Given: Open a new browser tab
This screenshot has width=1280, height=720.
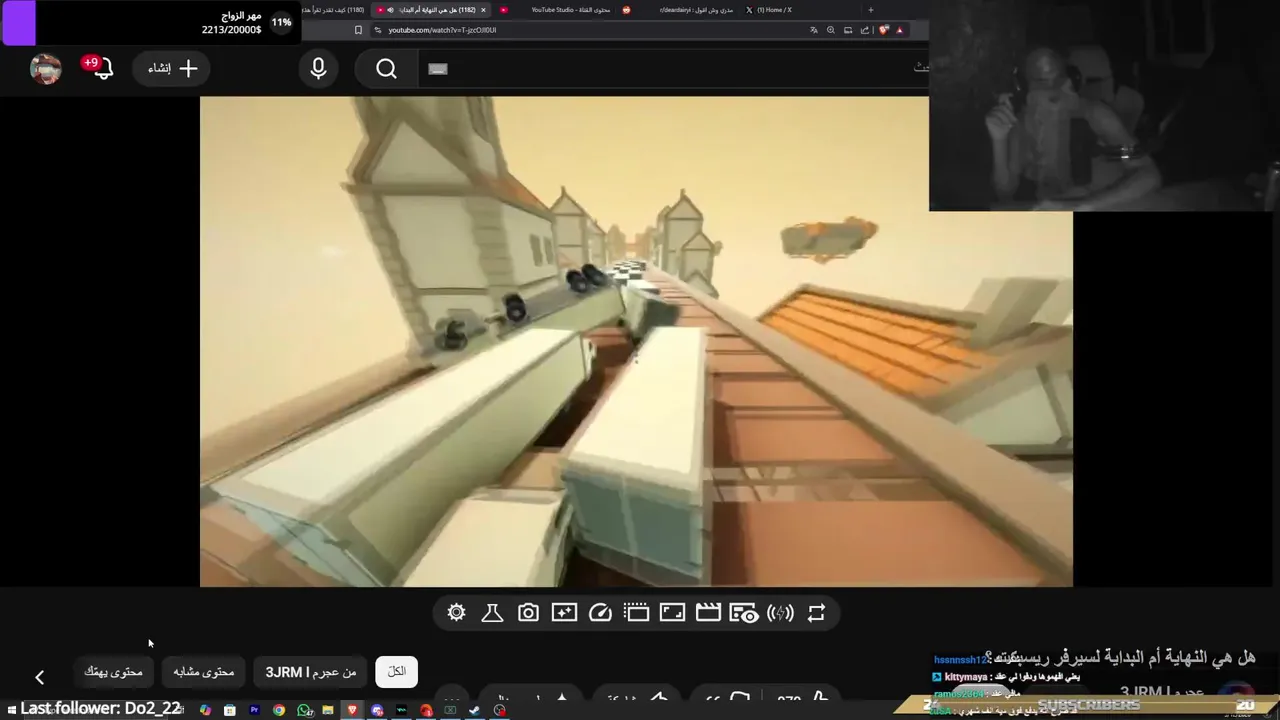Looking at the screenshot, I should pyautogui.click(x=871, y=10).
